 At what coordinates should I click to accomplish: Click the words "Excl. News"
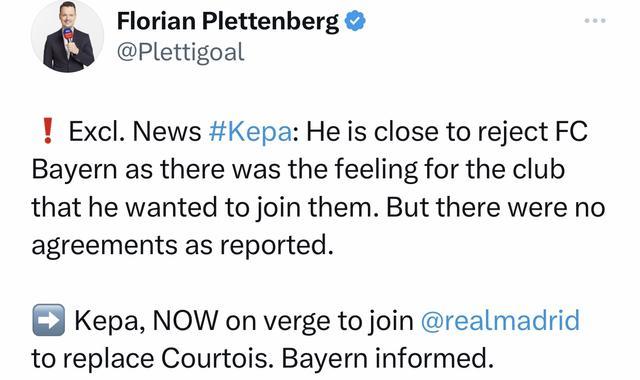135,132
